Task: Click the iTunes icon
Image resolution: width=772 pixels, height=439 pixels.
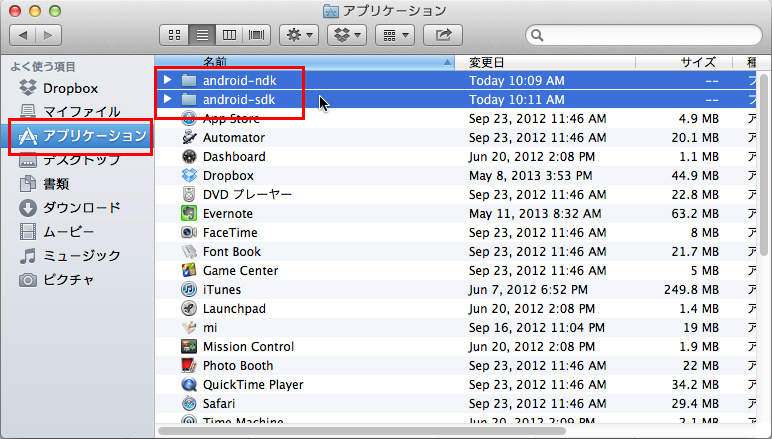Action: 189,289
